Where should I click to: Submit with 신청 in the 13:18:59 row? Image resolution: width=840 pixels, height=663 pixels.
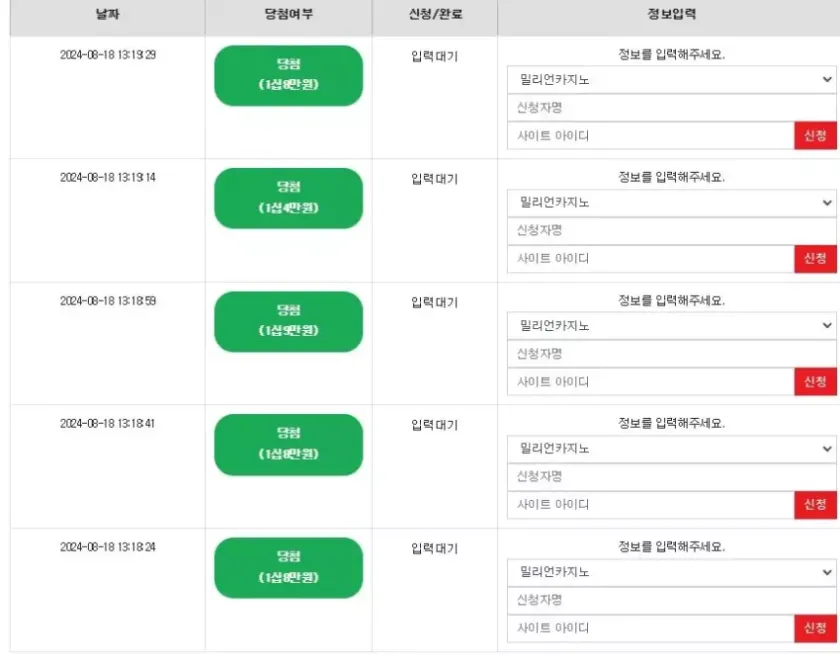point(815,381)
